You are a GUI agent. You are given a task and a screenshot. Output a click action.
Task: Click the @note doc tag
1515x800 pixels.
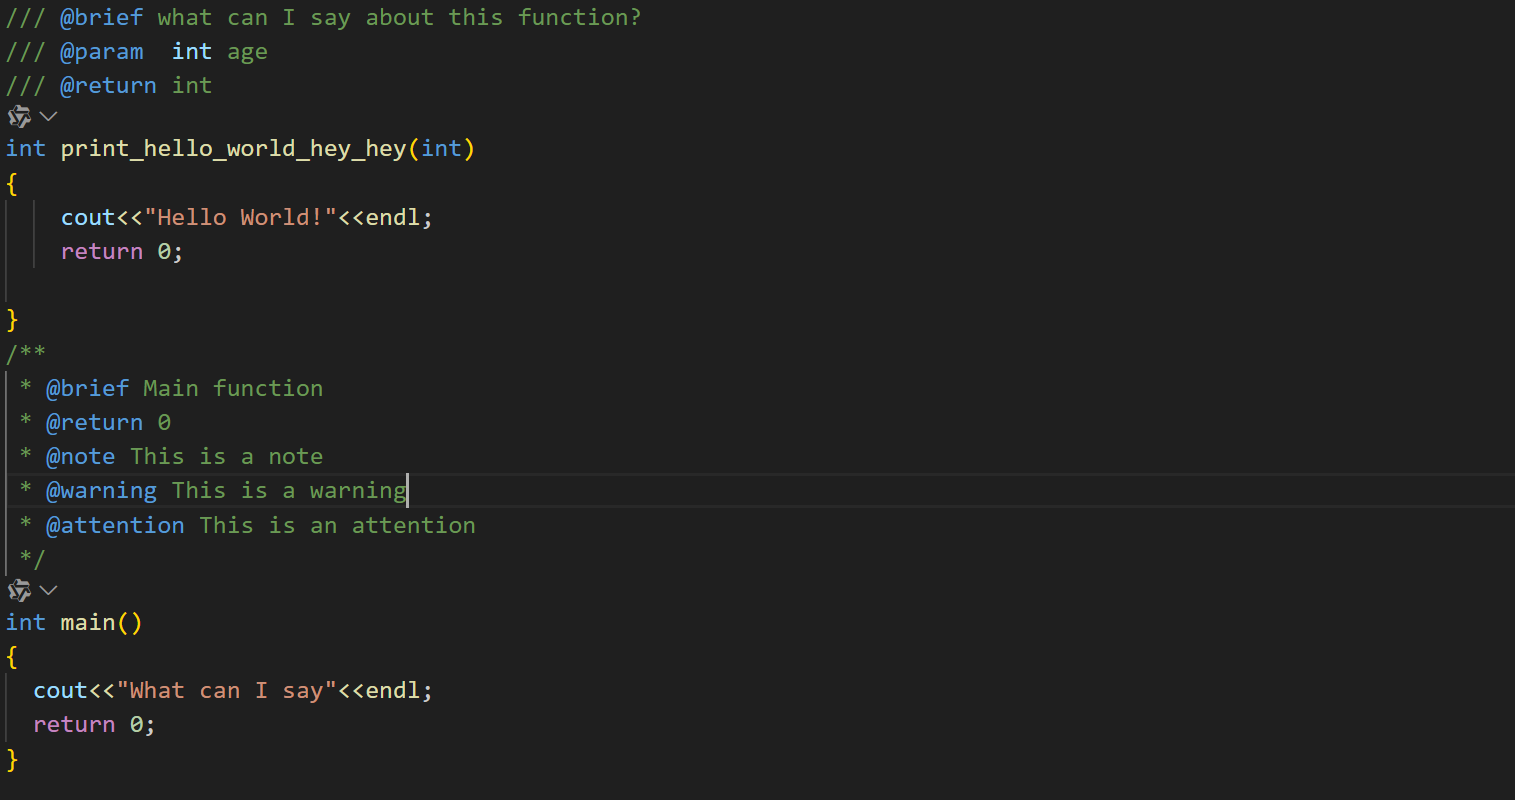(80, 457)
